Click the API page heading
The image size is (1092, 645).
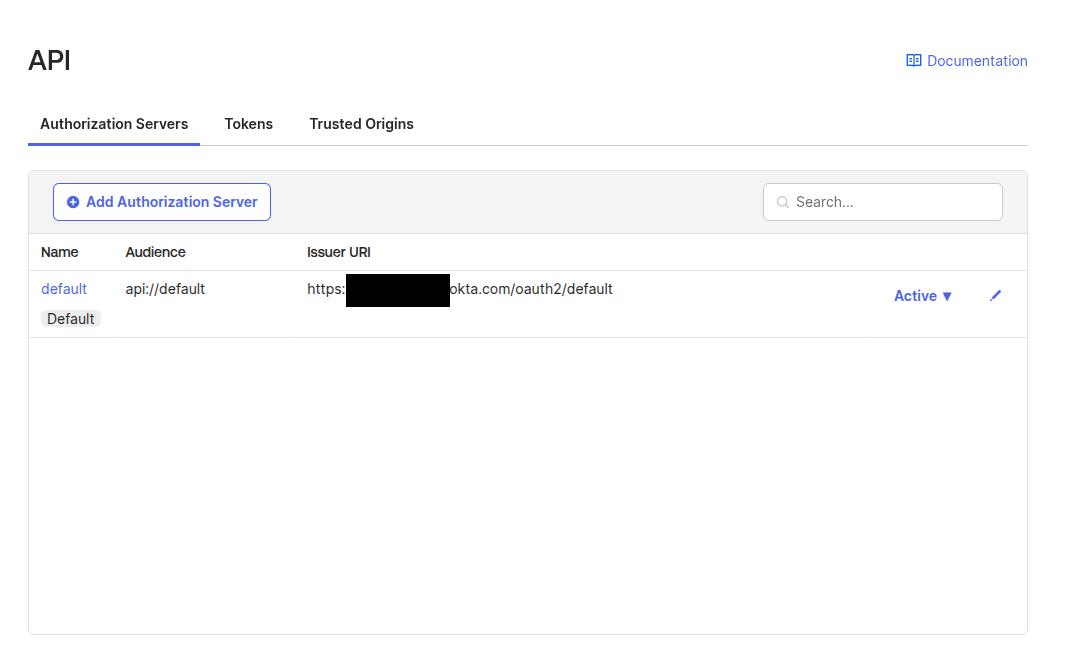[49, 61]
